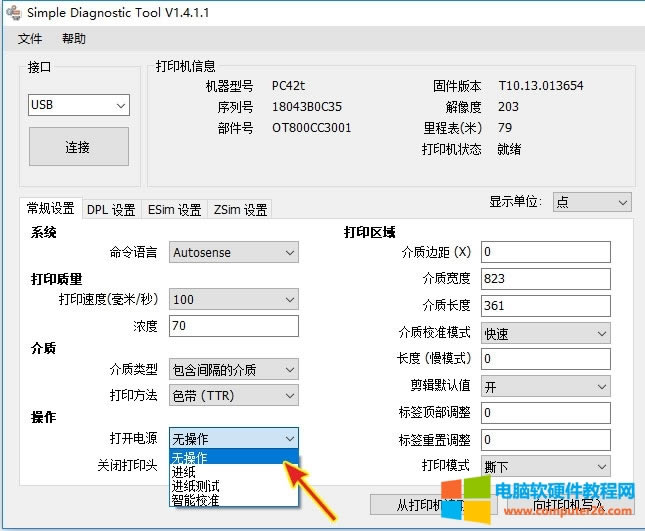Screen dimensions: 645x531
Task: Open the 打印模式 撕下 dropdown
Action: [x=545, y=467]
